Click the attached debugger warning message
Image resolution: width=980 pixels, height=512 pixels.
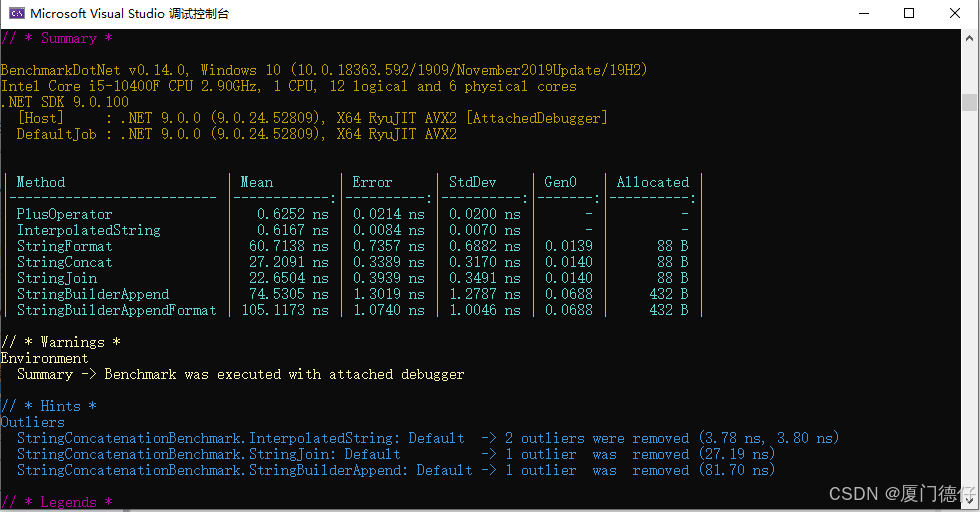point(241,374)
